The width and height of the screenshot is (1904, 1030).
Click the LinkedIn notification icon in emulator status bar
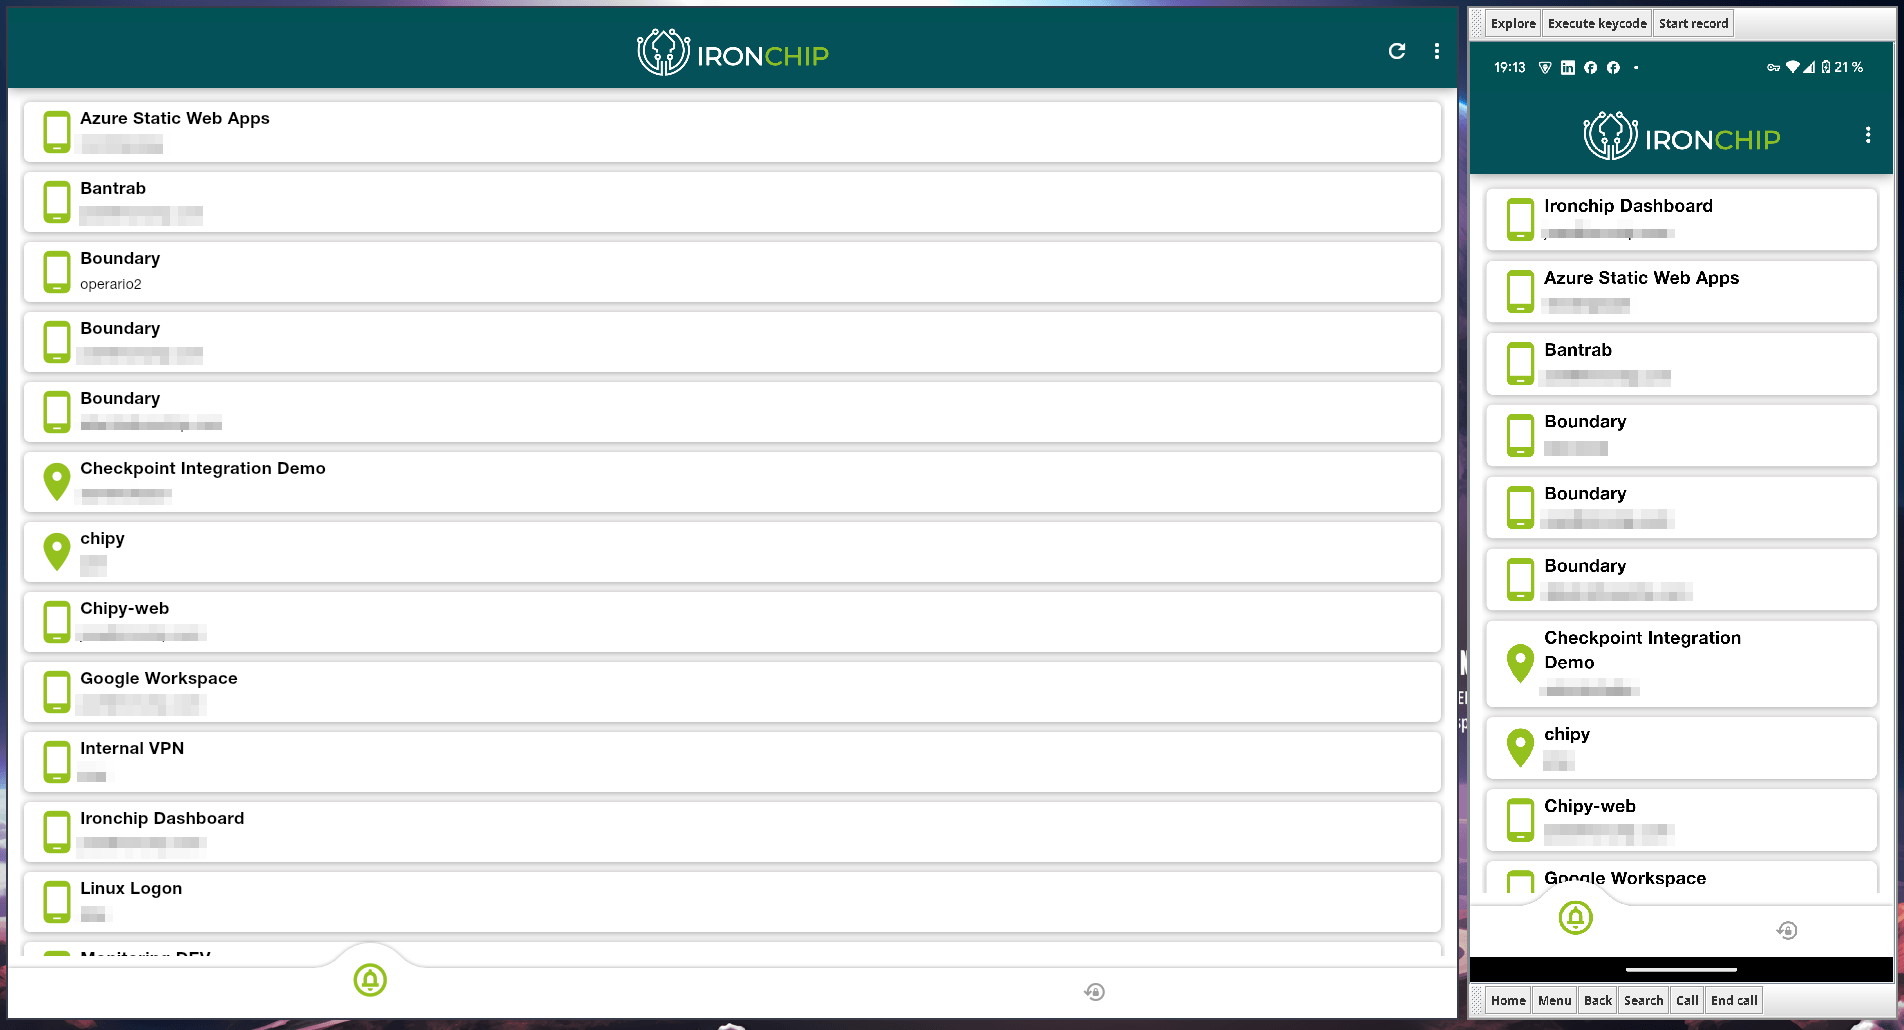click(x=1567, y=68)
